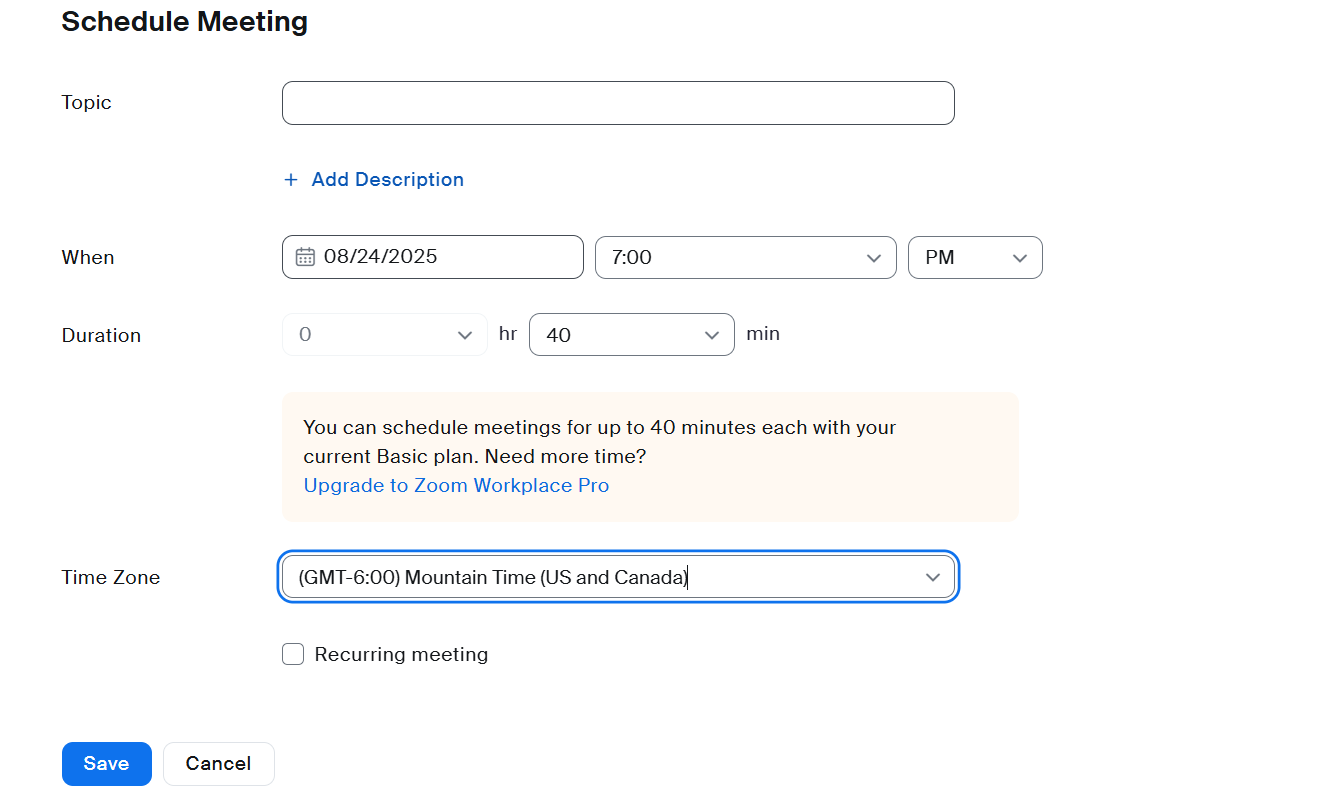Select the meeting date field showing 08/24/2025
1342x799 pixels.
[432, 257]
